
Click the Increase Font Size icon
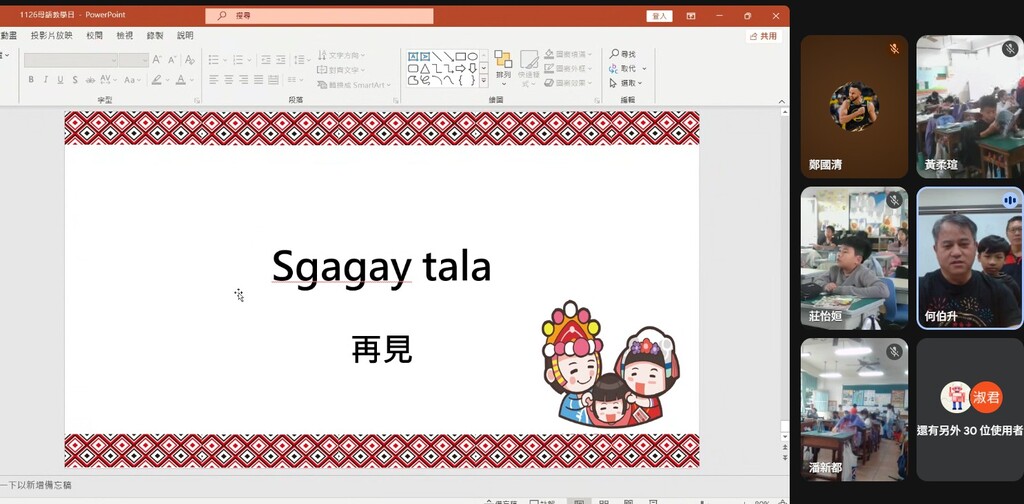pos(156,60)
